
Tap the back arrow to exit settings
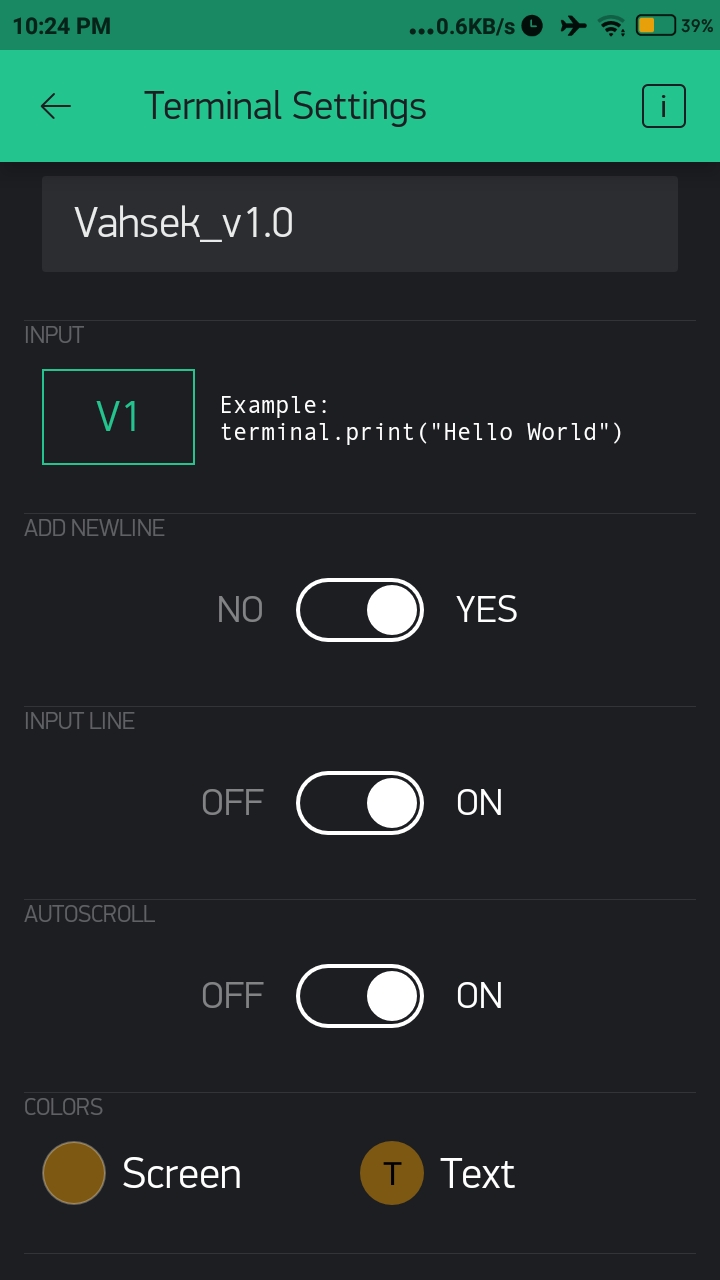[x=55, y=106]
